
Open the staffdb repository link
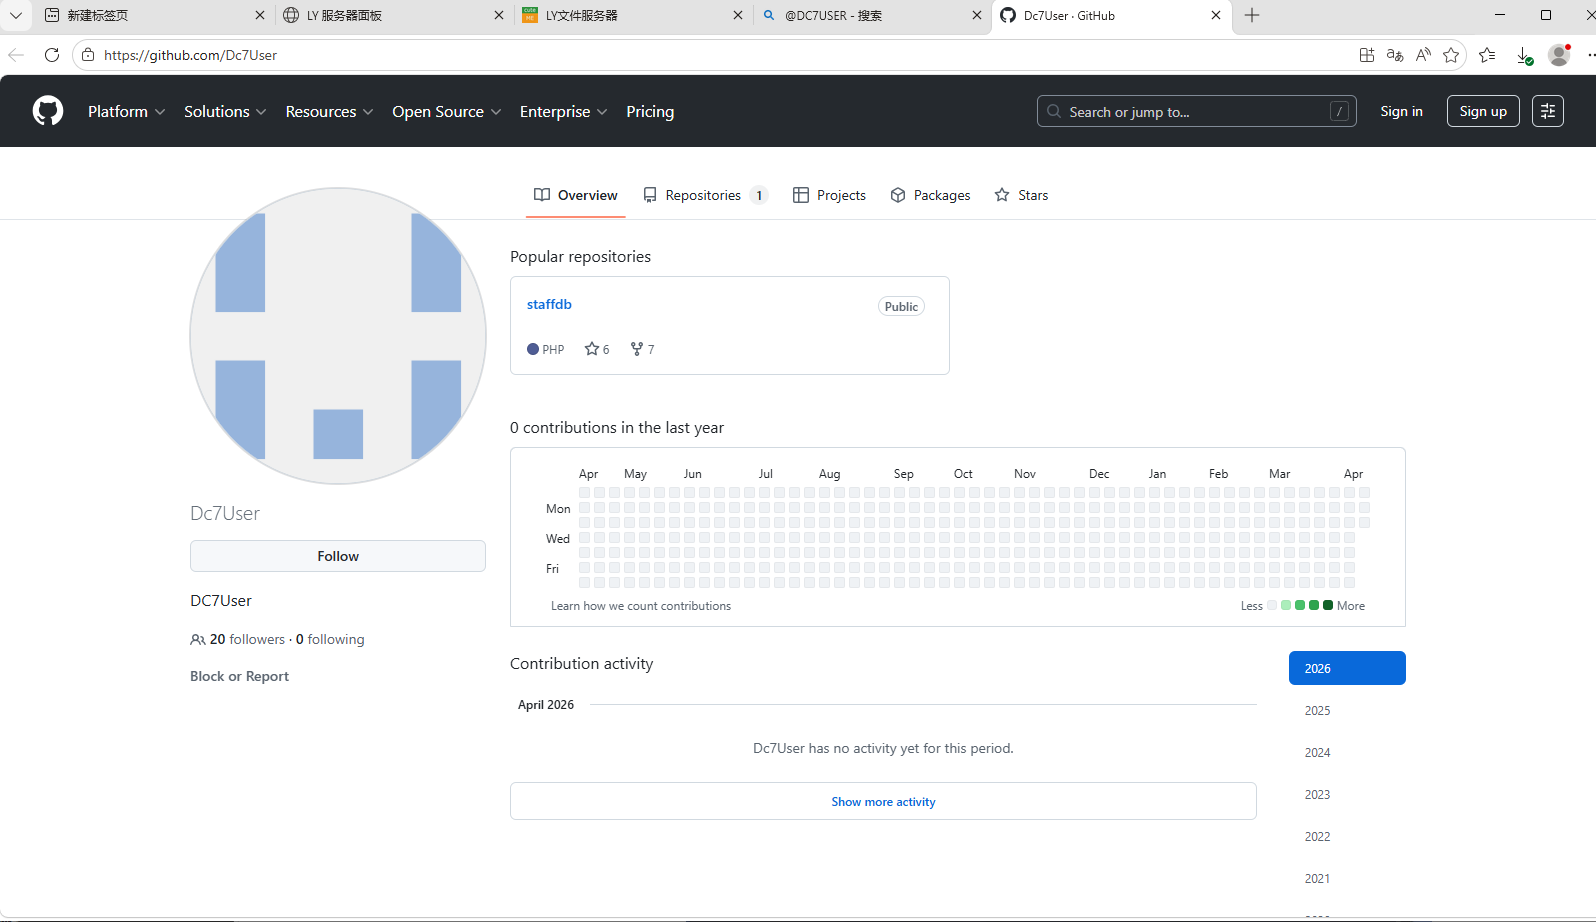point(549,304)
